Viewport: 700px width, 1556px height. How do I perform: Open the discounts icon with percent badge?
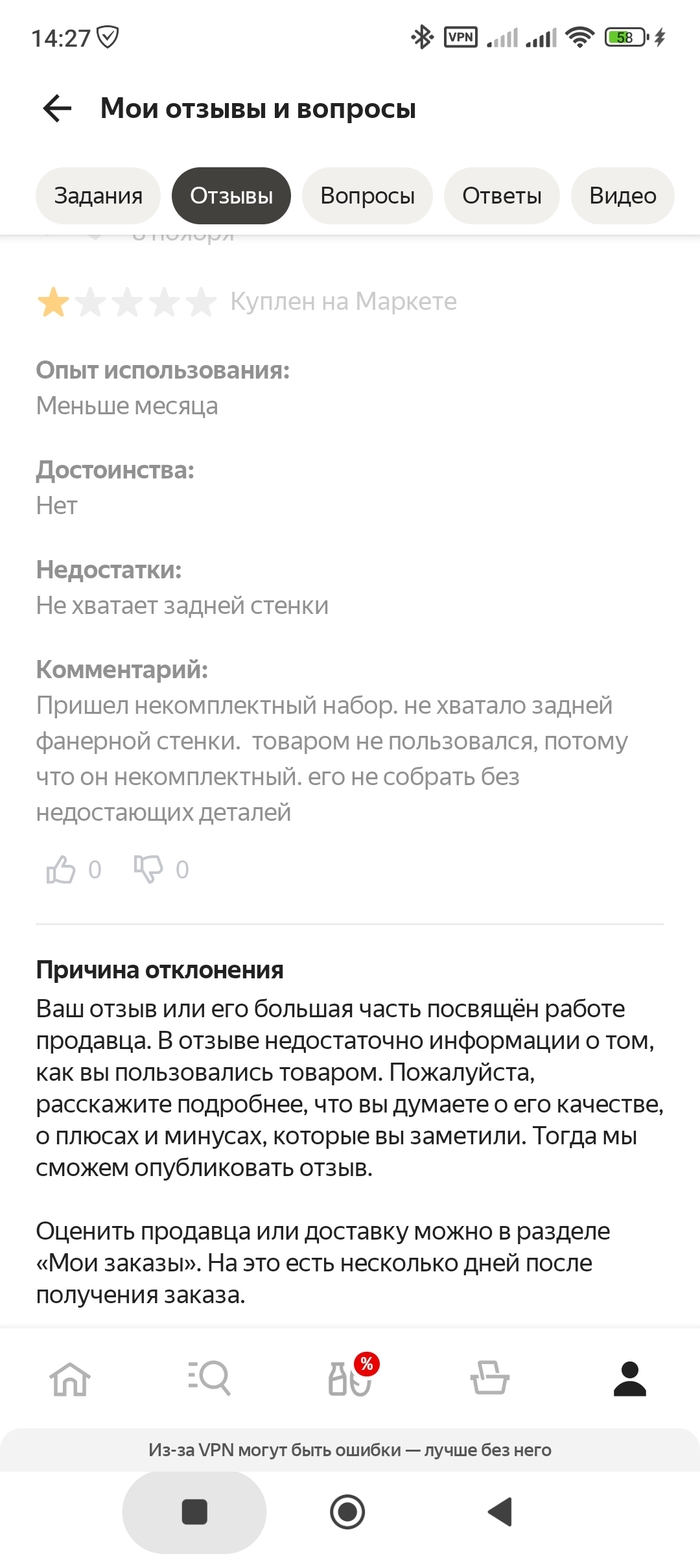coord(350,1379)
